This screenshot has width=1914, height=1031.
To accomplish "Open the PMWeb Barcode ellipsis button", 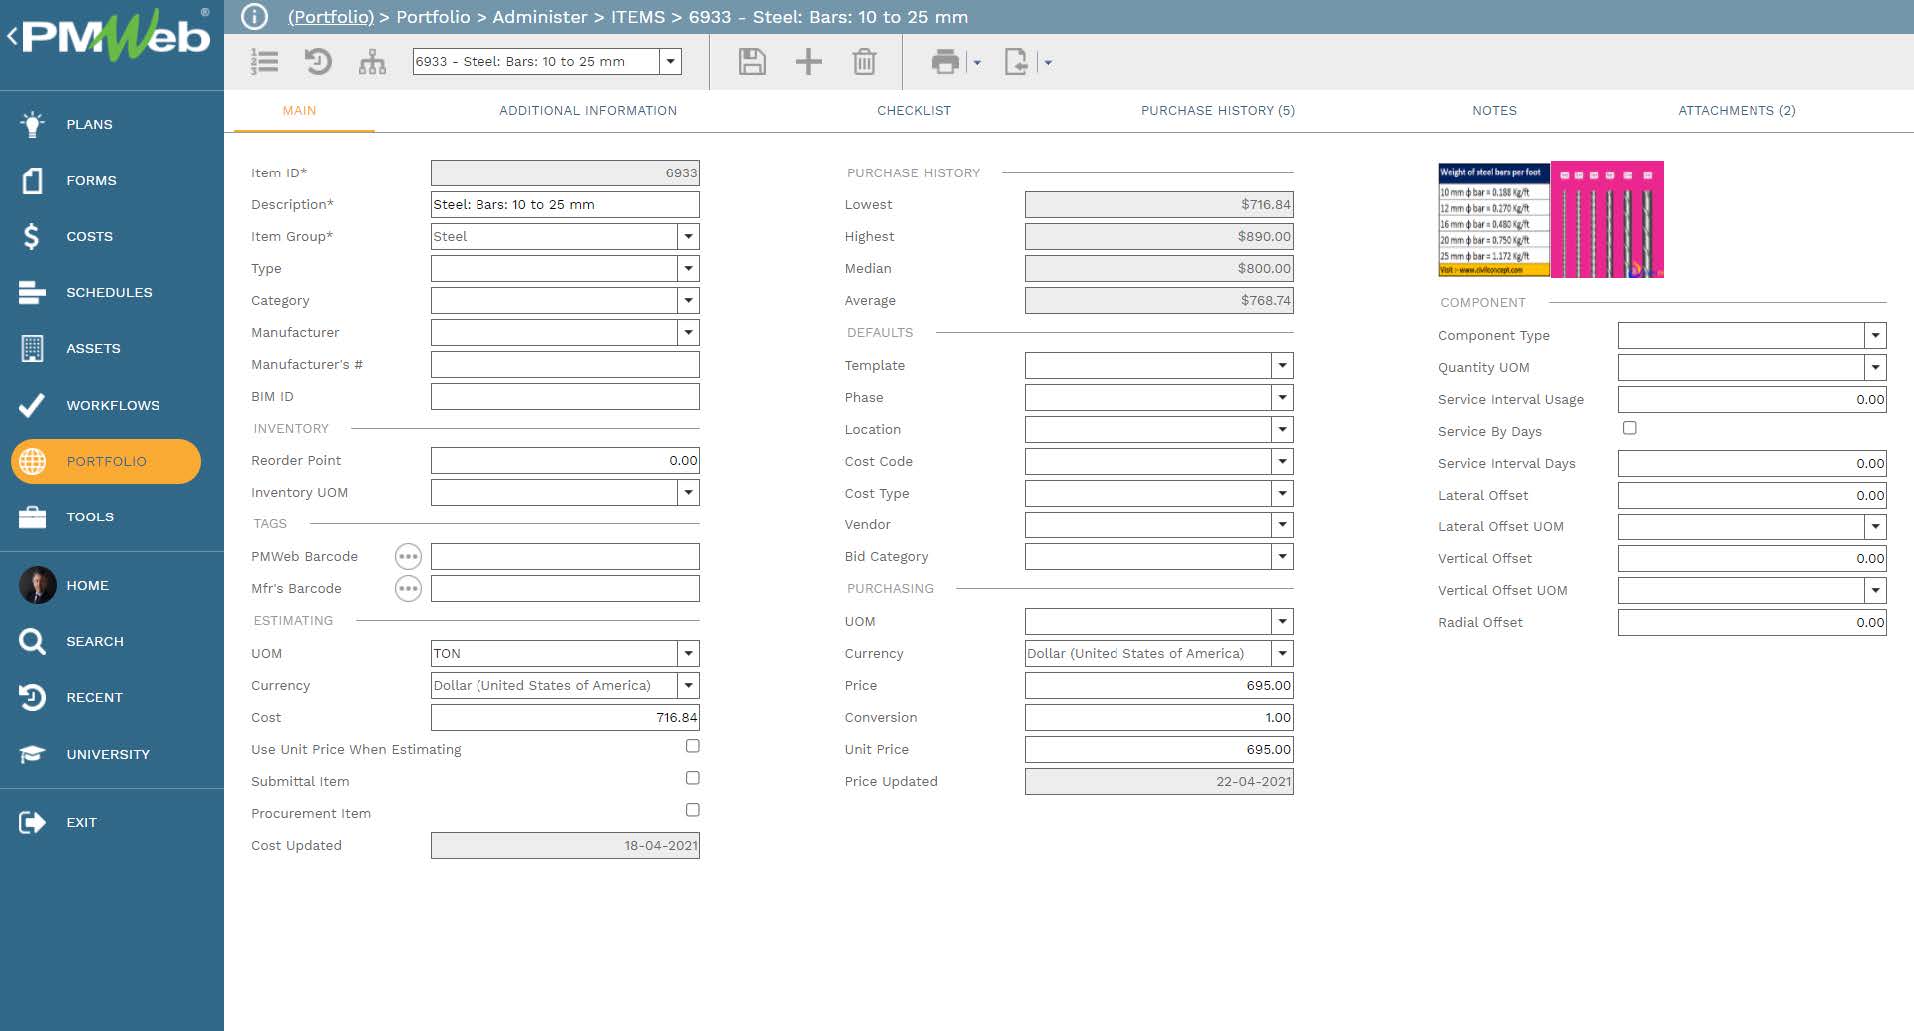I will pyautogui.click(x=408, y=557).
